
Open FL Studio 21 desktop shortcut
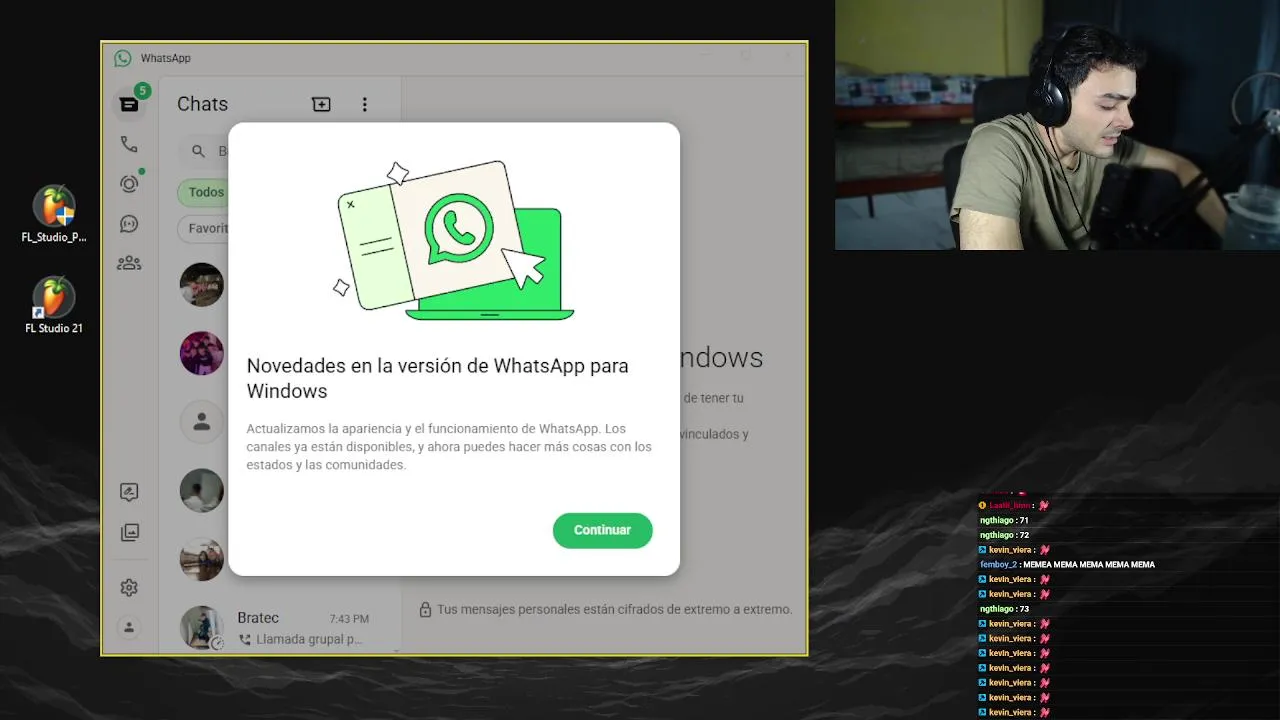tap(54, 305)
